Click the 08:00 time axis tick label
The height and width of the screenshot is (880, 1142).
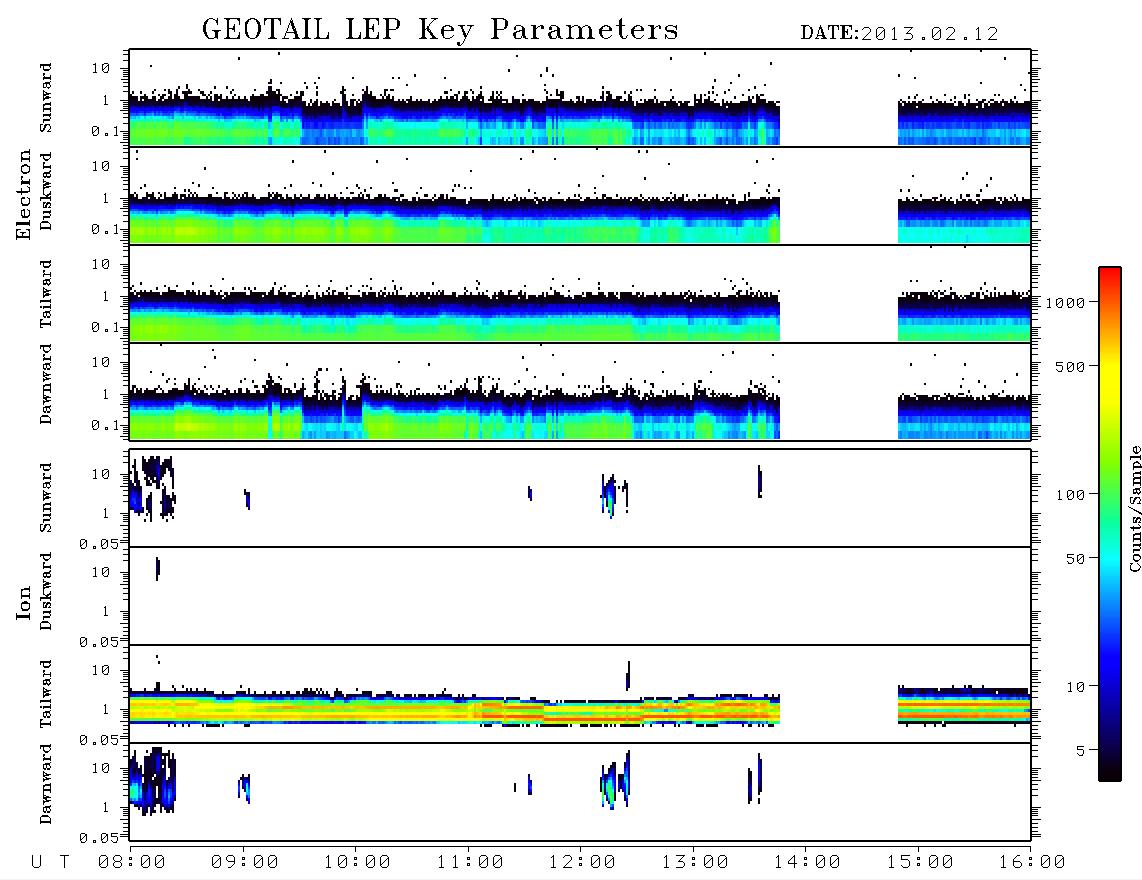click(132, 862)
